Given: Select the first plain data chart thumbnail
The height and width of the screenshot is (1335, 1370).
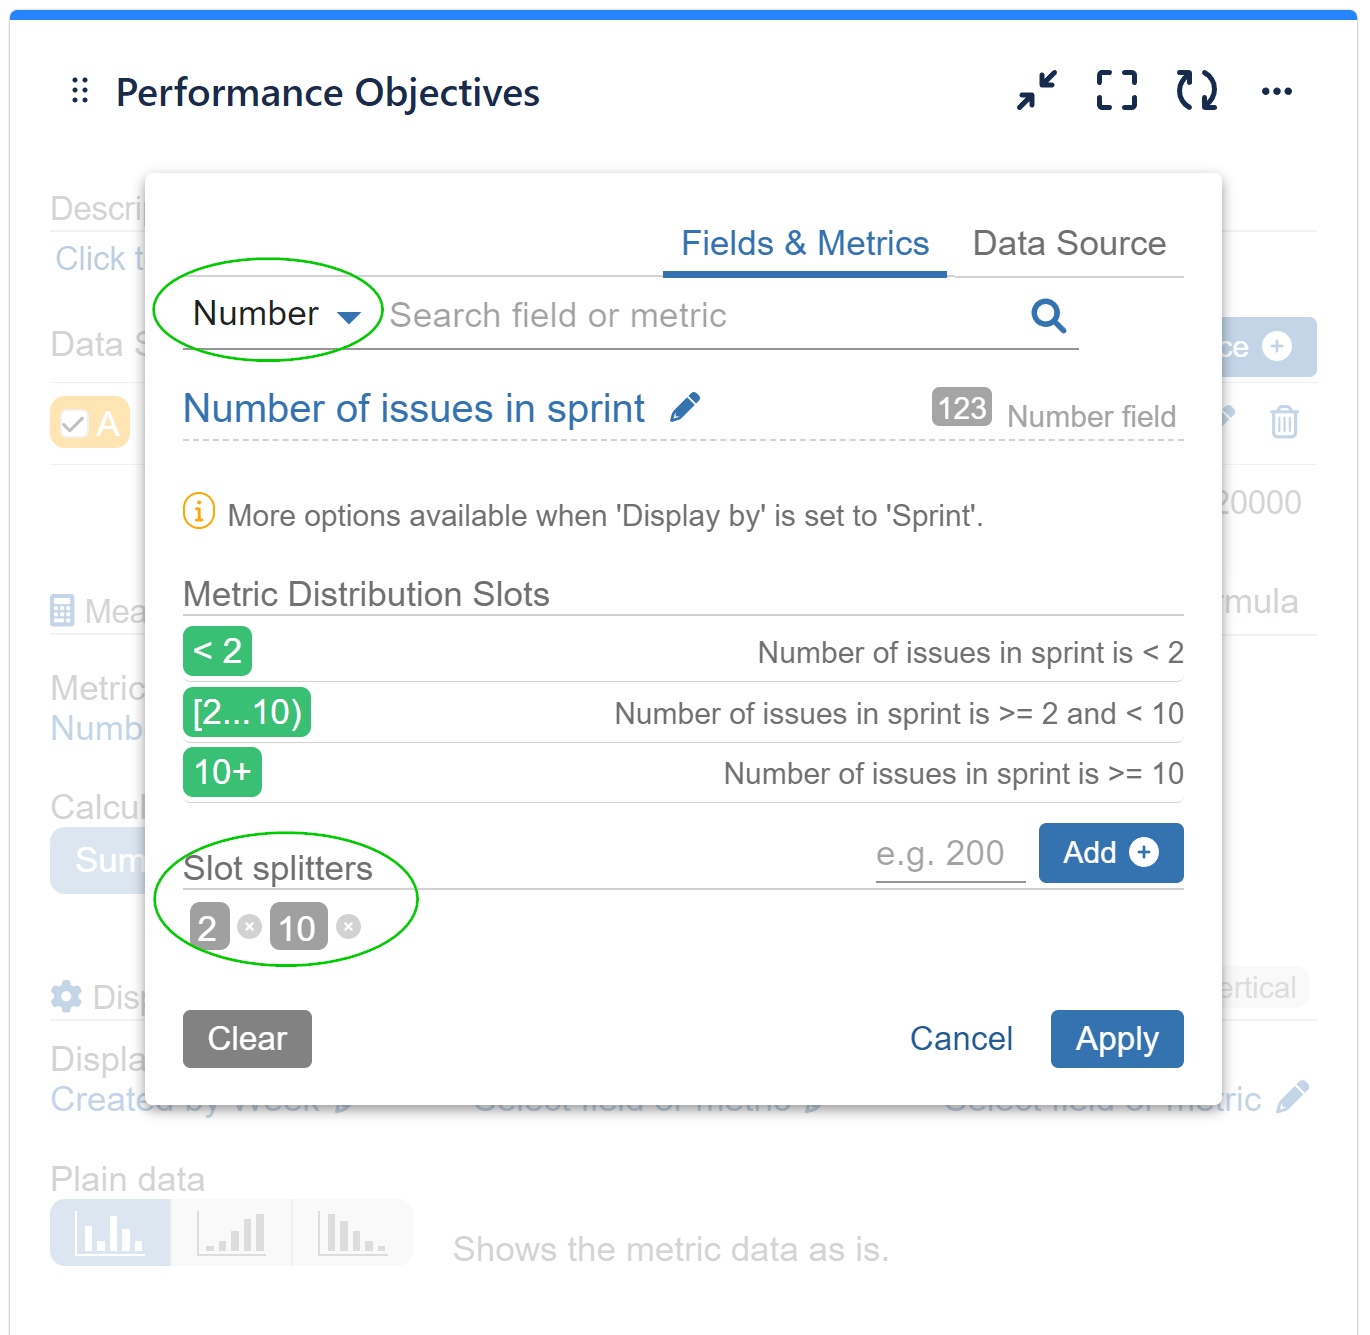Looking at the screenshot, I should (110, 1232).
